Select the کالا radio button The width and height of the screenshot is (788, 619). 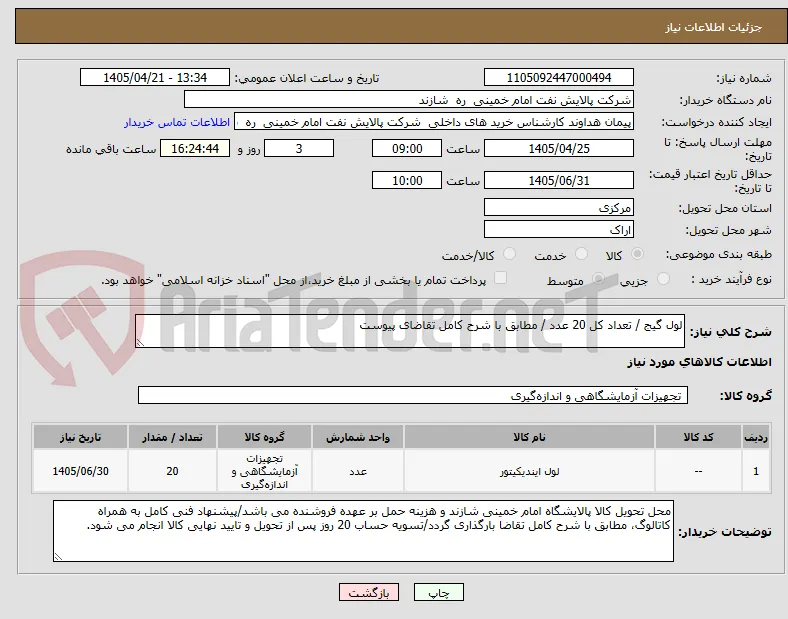click(x=637, y=254)
